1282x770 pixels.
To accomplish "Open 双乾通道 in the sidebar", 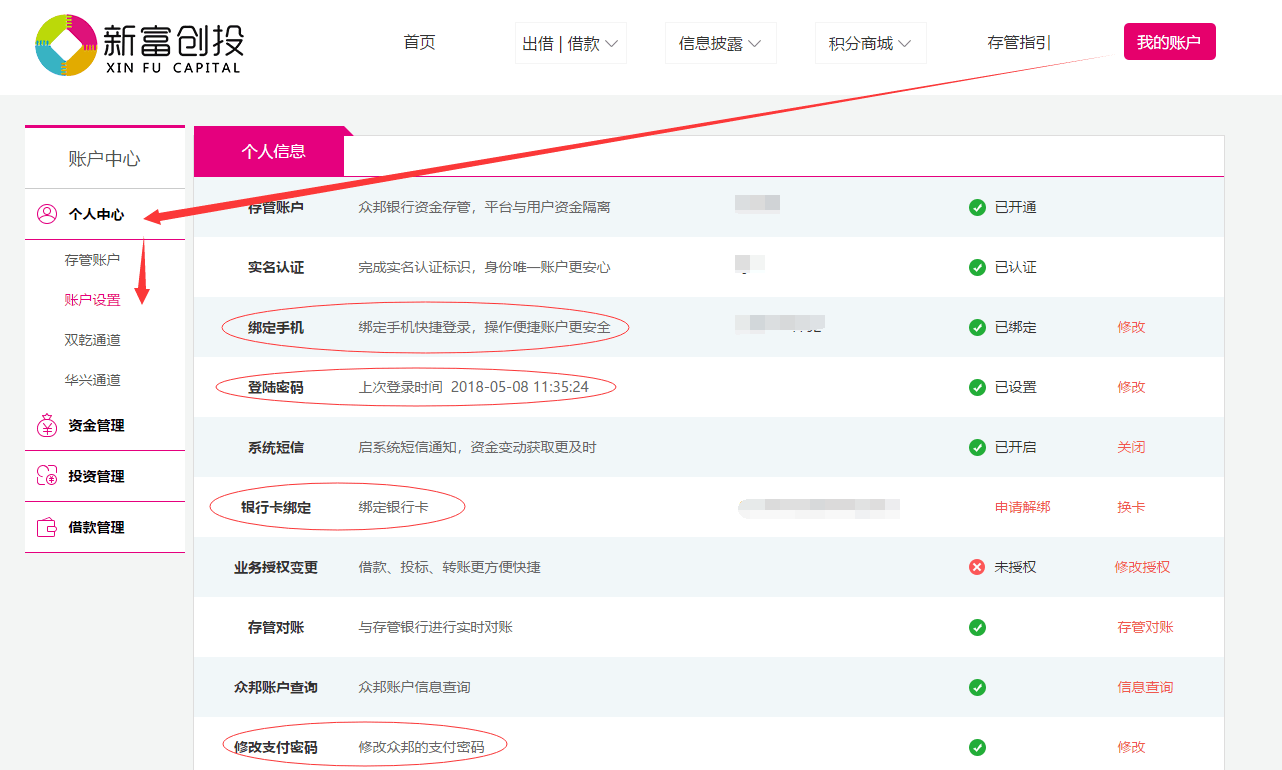I will click(x=92, y=340).
